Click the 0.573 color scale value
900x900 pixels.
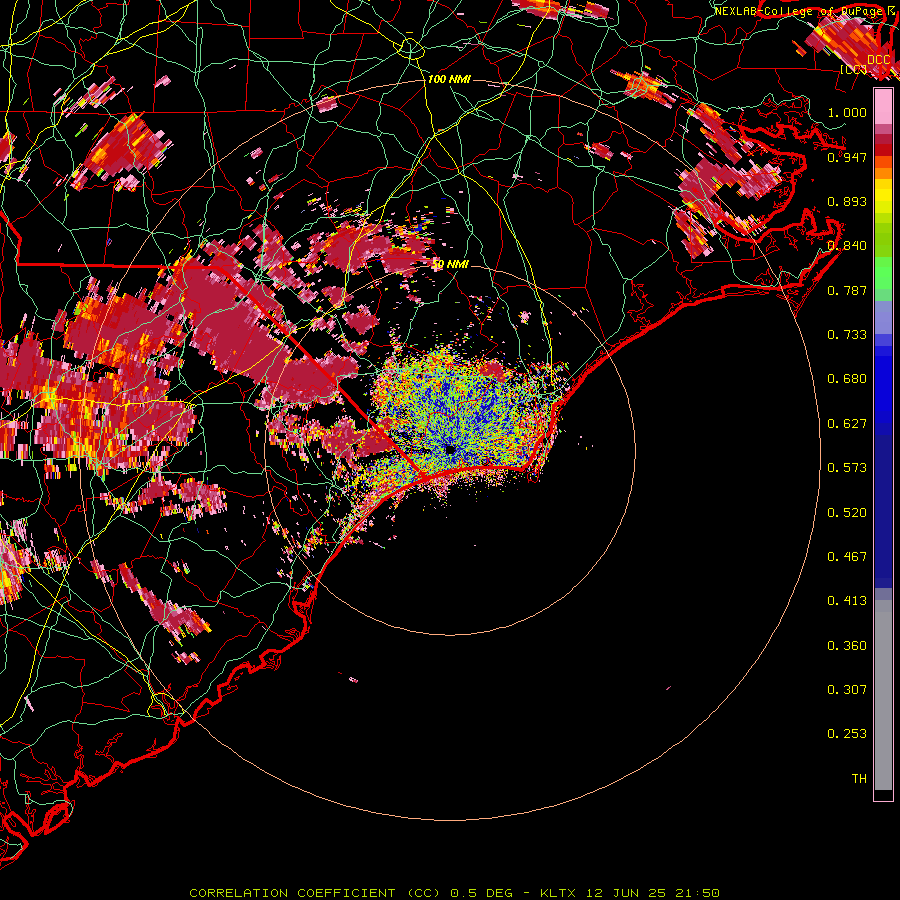[847, 468]
